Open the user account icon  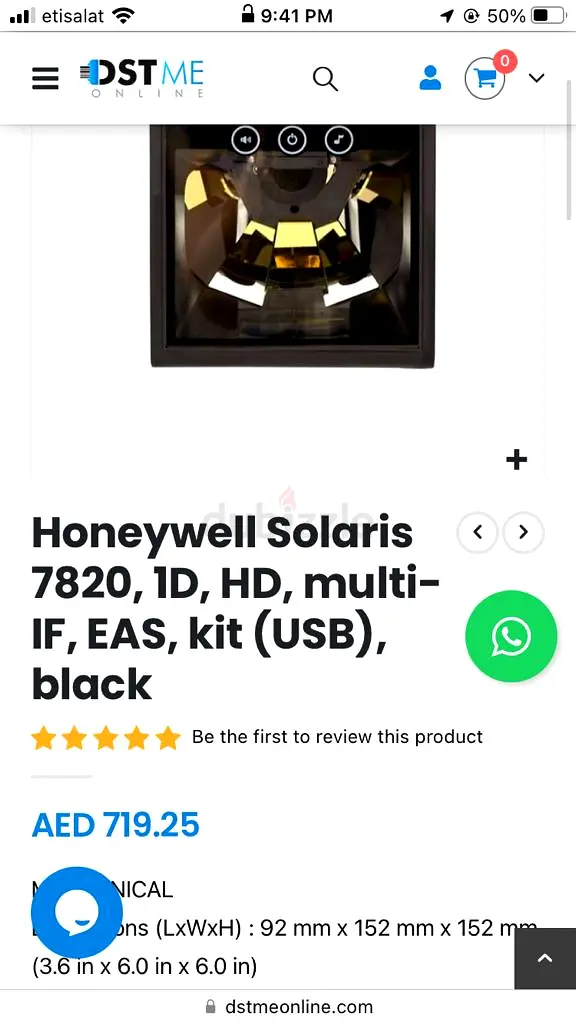point(430,78)
